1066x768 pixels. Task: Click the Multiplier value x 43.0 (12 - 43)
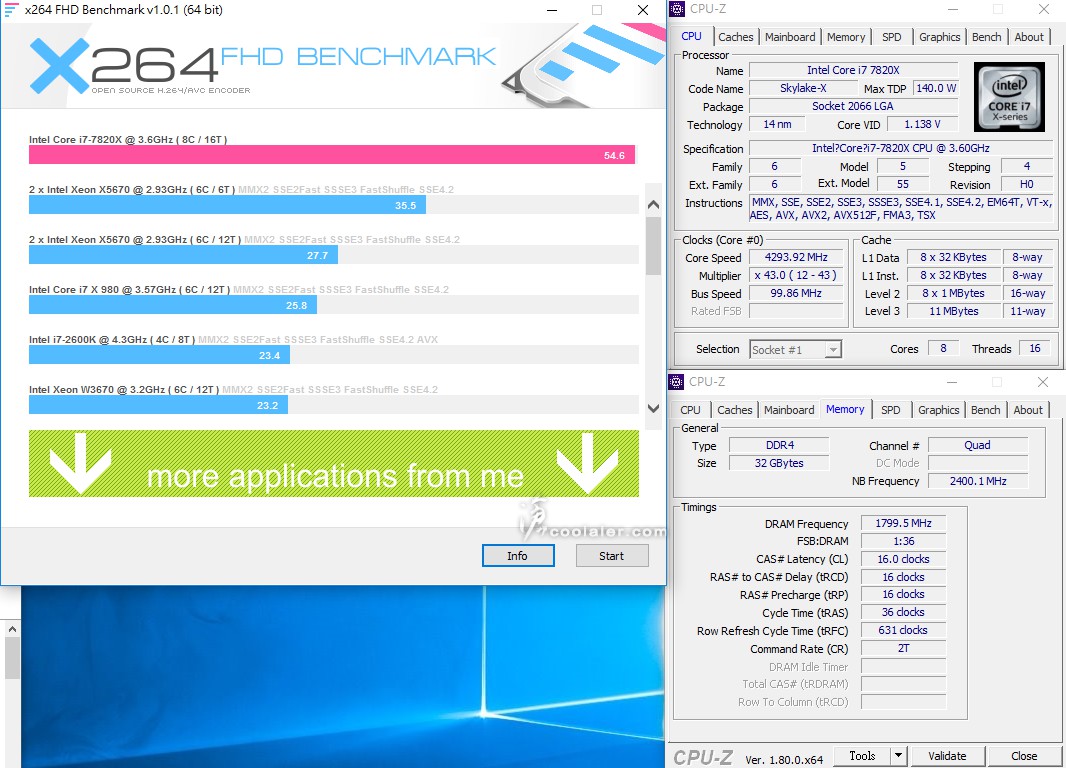coord(796,275)
